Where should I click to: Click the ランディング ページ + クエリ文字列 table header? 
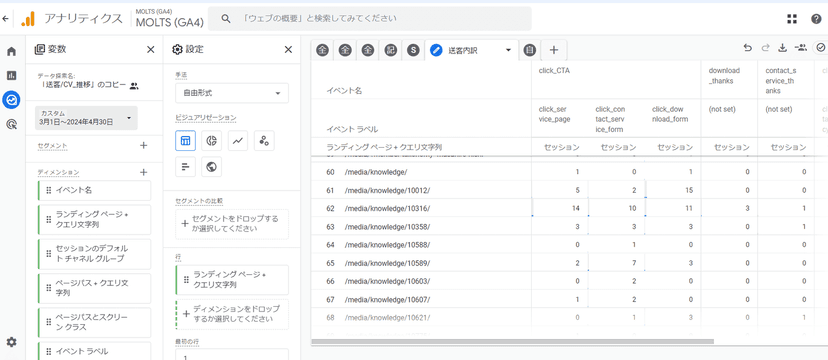tap(384, 147)
